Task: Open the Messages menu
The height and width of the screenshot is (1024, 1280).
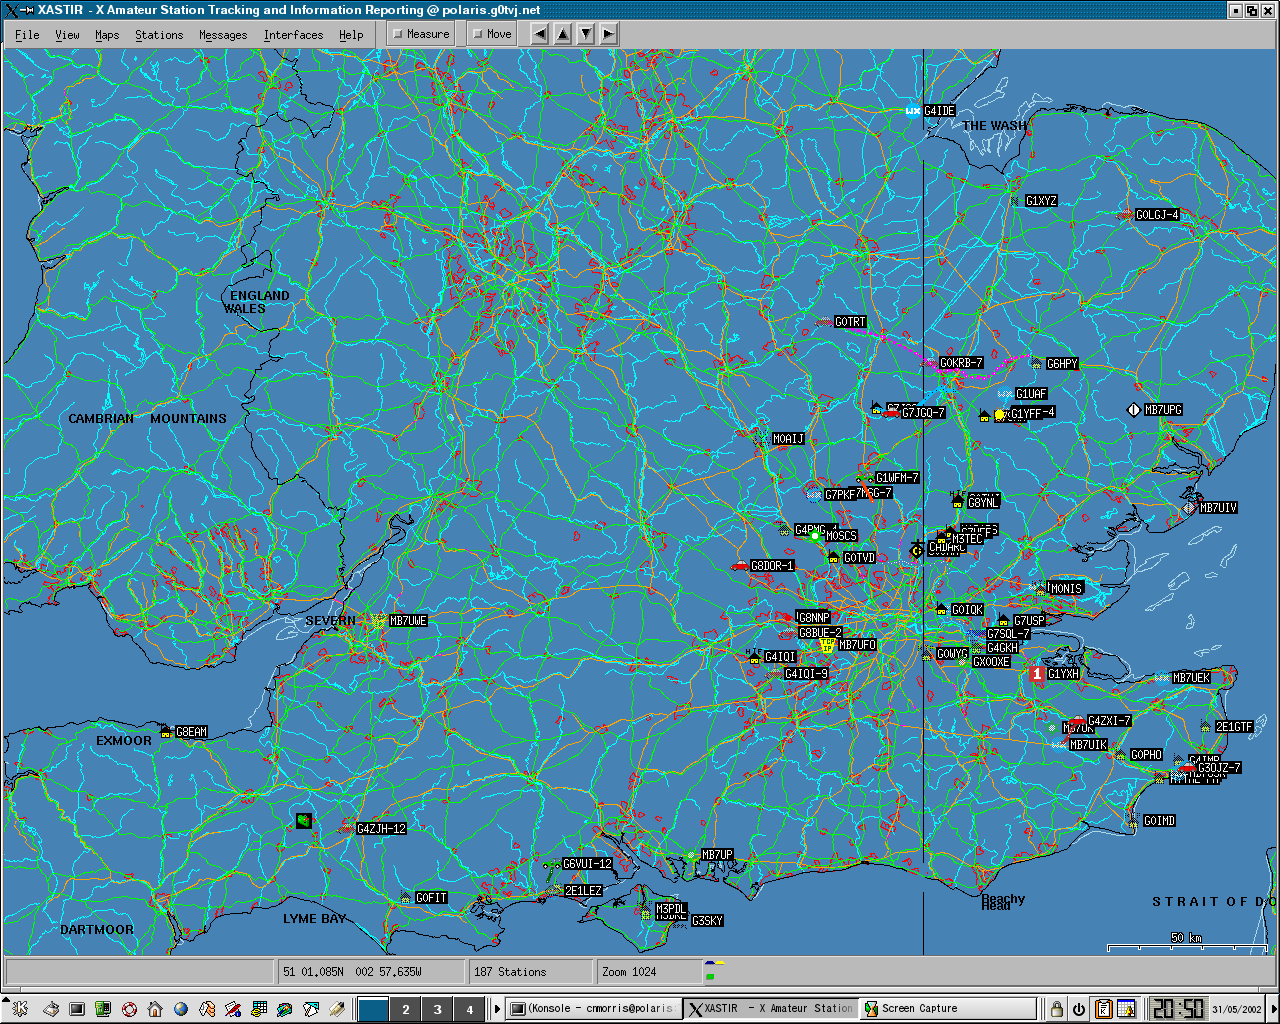Action: (x=223, y=35)
